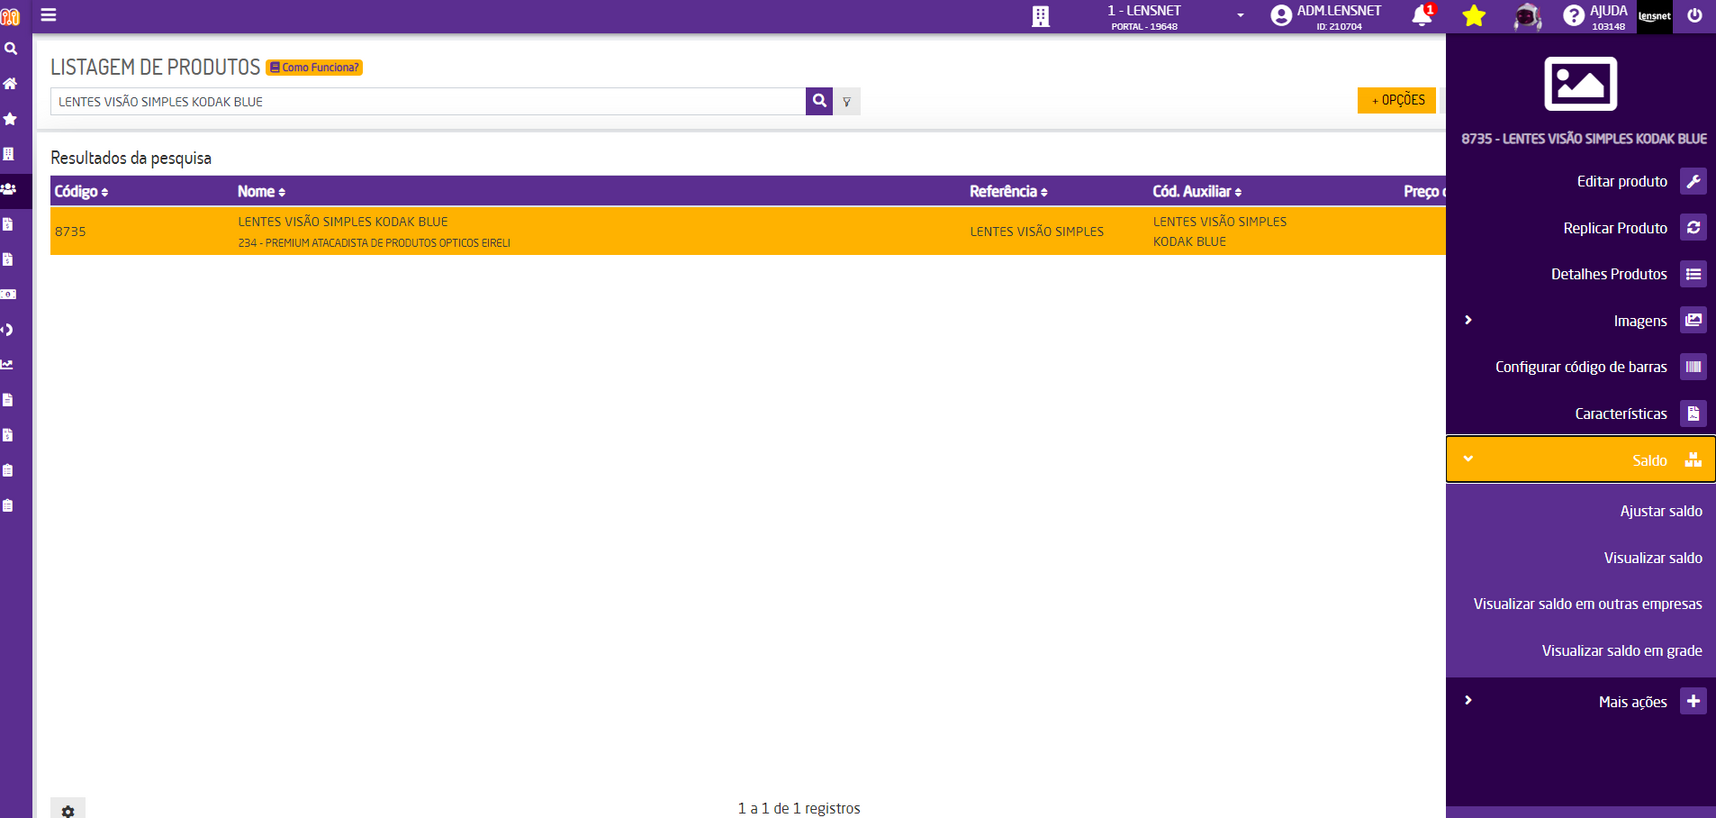Open table settings gear icon
The height and width of the screenshot is (818, 1716).
pyautogui.click(x=68, y=811)
